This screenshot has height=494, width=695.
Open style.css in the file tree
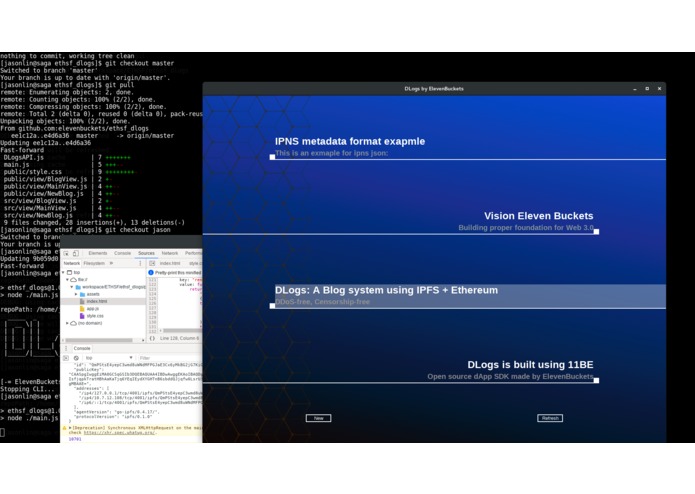(x=92, y=316)
